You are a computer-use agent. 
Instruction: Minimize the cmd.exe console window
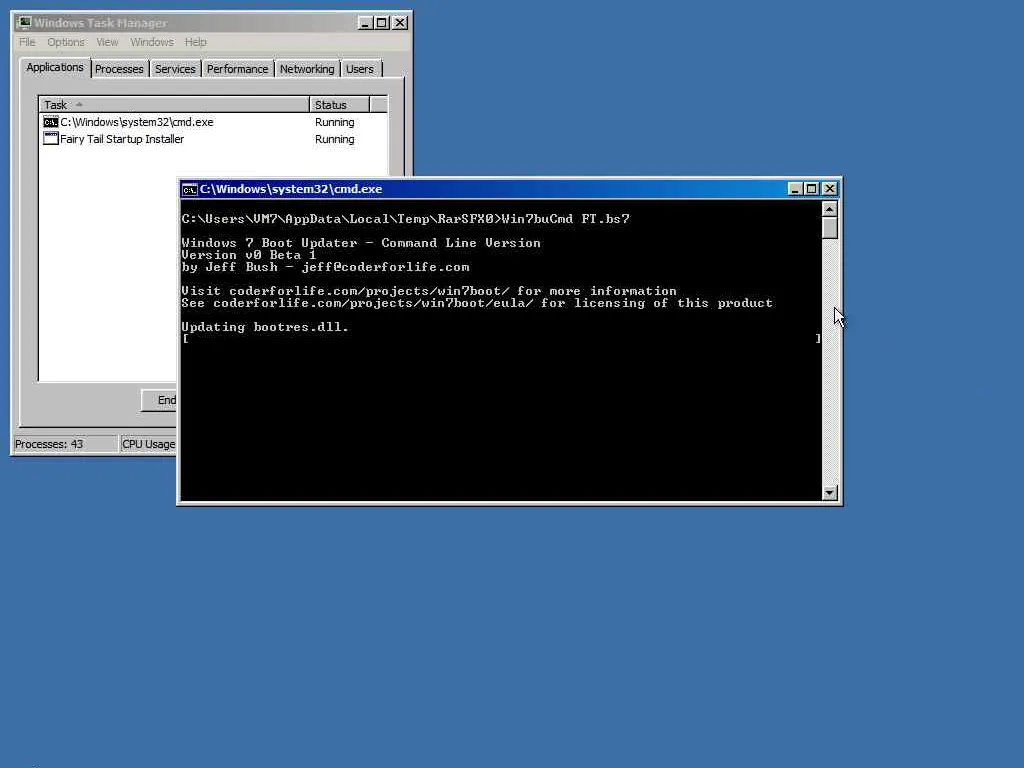[x=795, y=189]
